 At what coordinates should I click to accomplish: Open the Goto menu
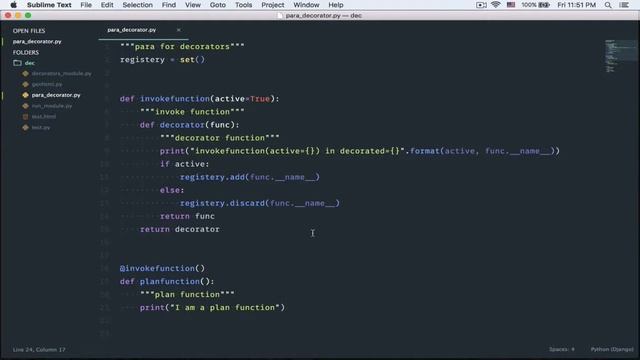coord(218,5)
